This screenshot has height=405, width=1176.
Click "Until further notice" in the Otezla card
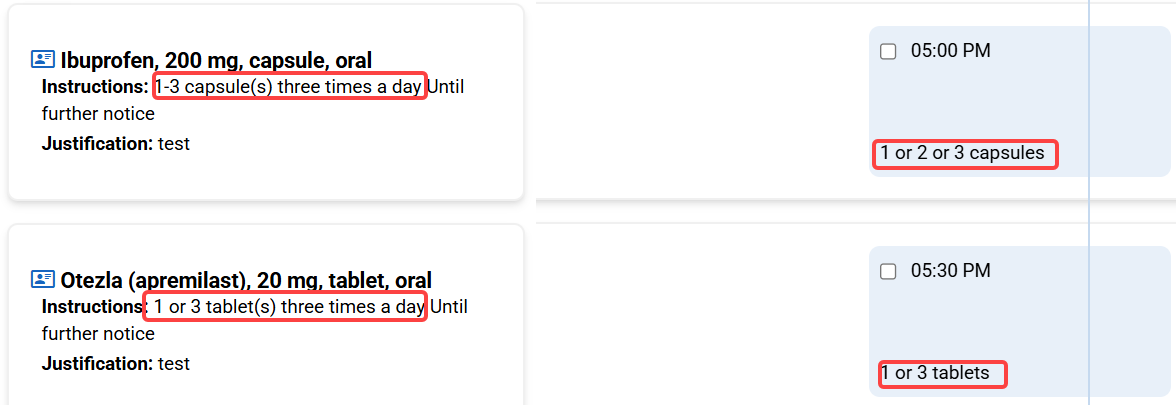98,334
